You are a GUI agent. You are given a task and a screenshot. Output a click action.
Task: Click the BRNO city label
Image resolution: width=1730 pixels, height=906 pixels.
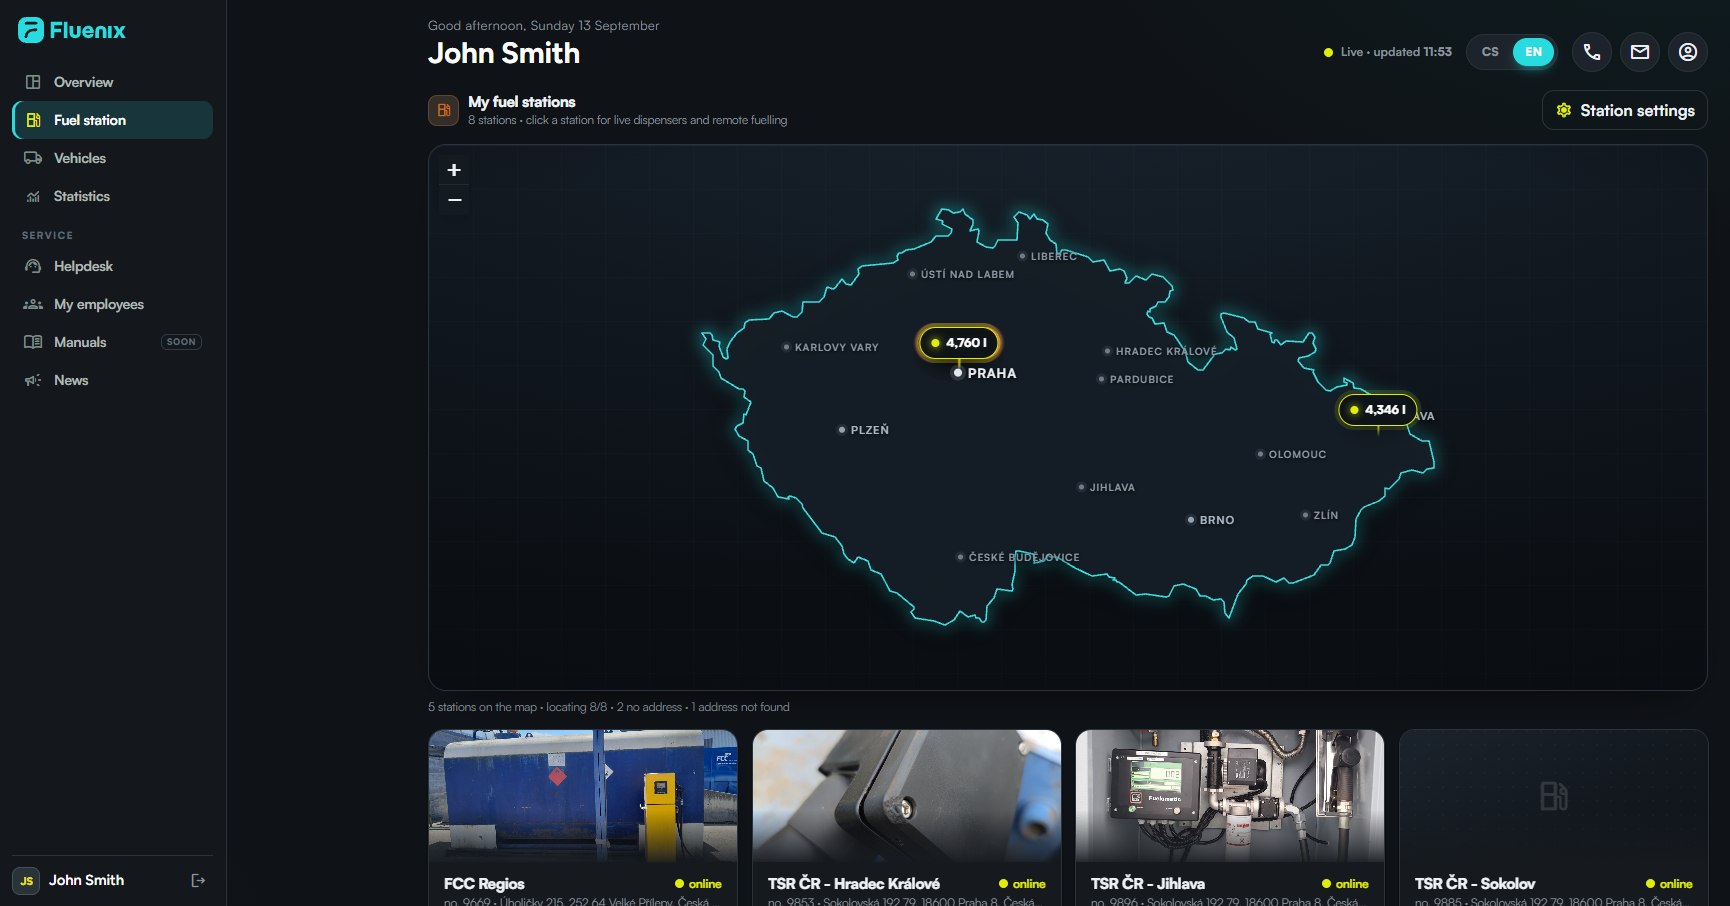point(1217,520)
